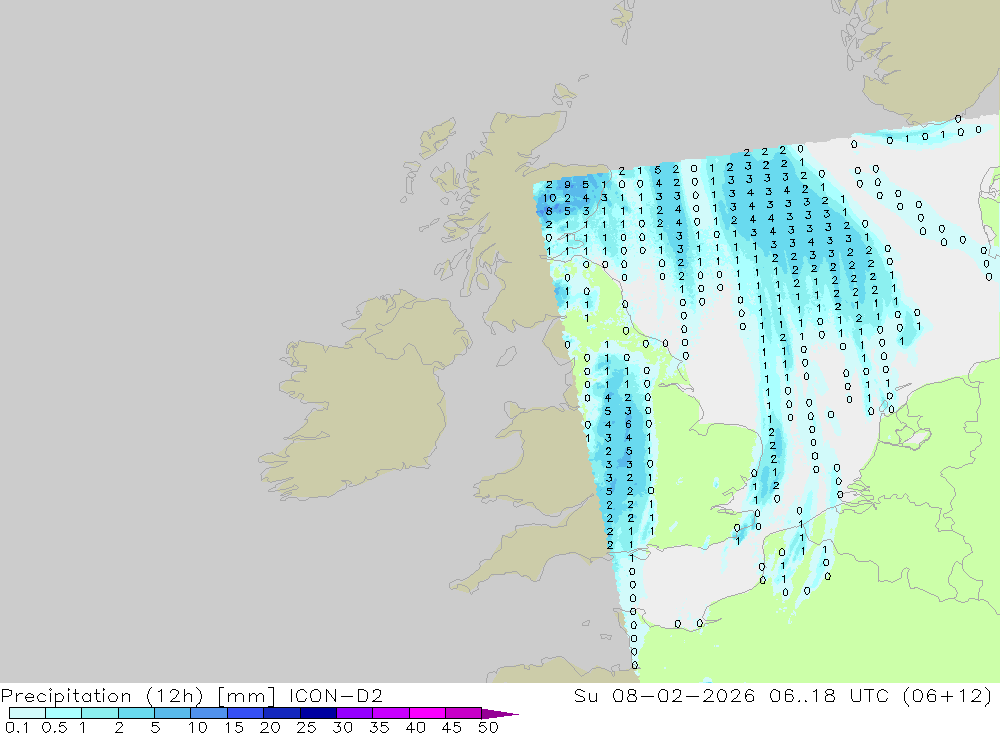This screenshot has width=1000, height=733.
Task: Click the legend label '35'
Action: [x=379, y=727]
